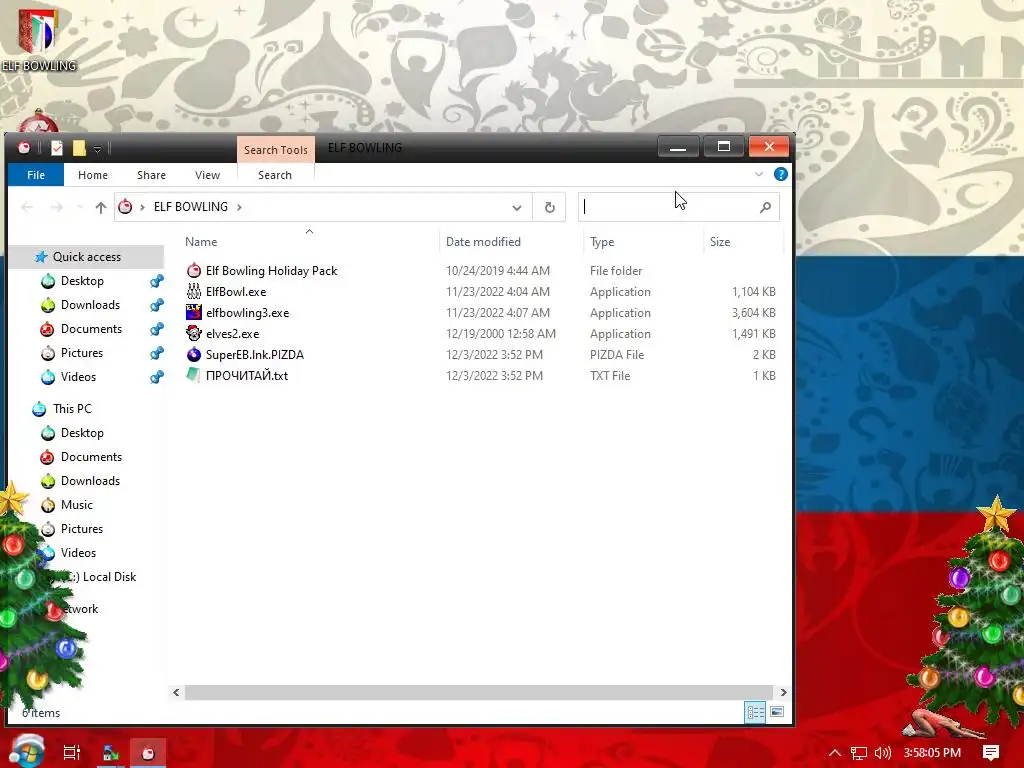Open the address bar history dropdown
Screen dimensions: 1024x768
click(x=517, y=208)
